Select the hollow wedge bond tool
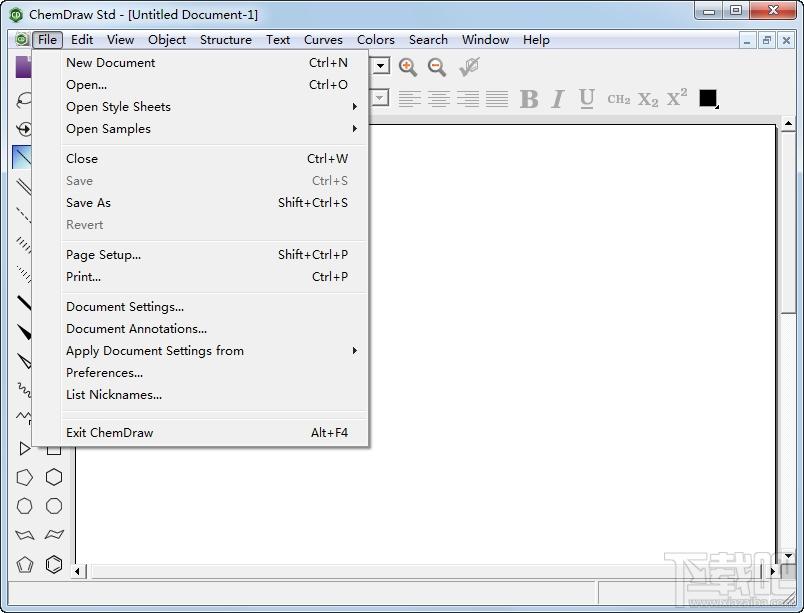The image size is (804, 613). click(x=24, y=361)
